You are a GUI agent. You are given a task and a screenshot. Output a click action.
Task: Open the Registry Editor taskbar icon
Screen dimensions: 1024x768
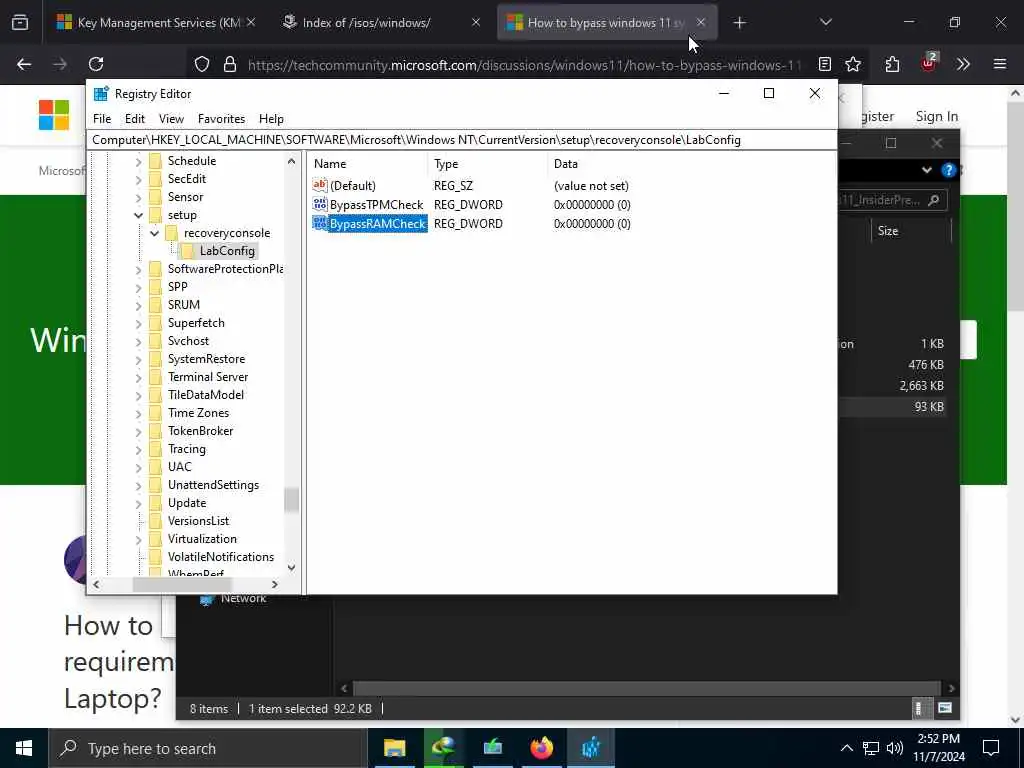pos(590,748)
